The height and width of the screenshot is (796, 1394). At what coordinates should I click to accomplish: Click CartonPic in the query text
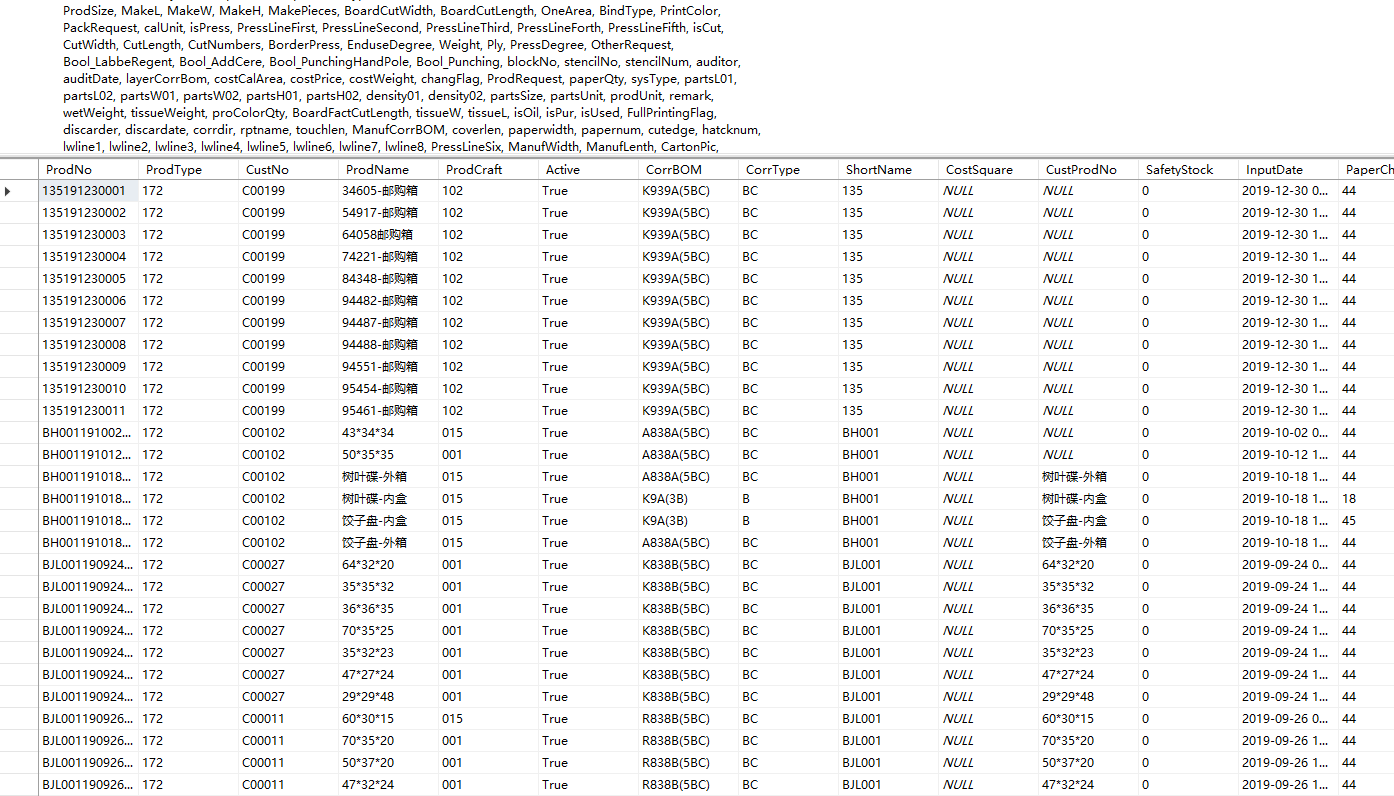(x=690, y=147)
